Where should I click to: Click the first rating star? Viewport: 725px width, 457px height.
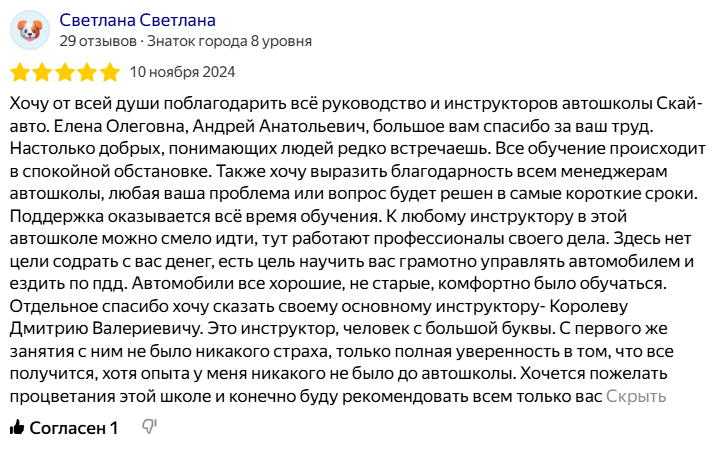pos(19,72)
